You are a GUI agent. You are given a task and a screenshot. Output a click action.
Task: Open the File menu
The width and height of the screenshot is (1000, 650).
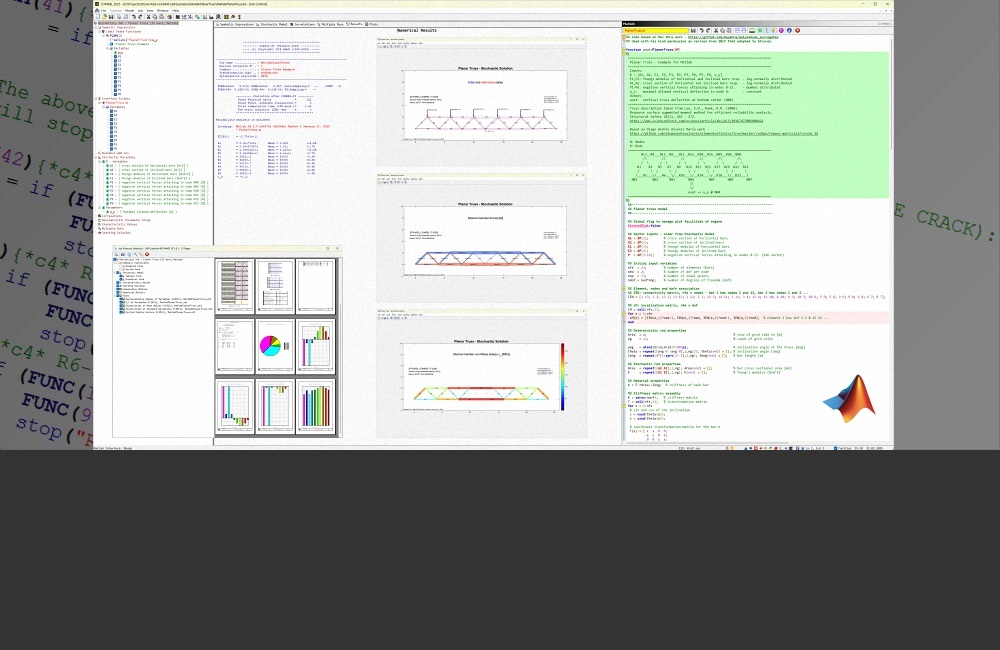[104, 11]
